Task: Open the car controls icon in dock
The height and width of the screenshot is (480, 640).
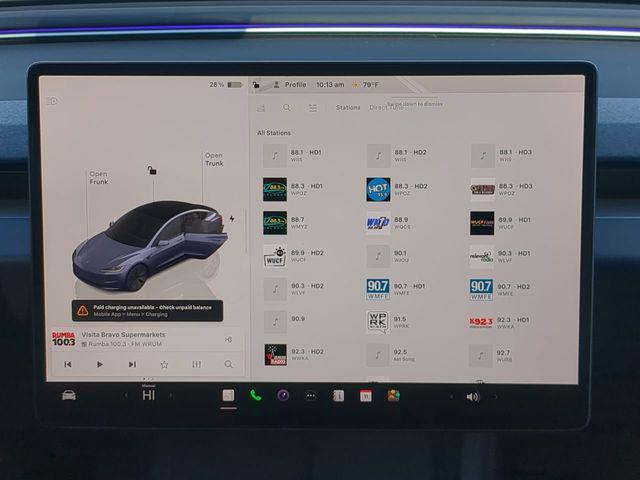Action: click(69, 395)
